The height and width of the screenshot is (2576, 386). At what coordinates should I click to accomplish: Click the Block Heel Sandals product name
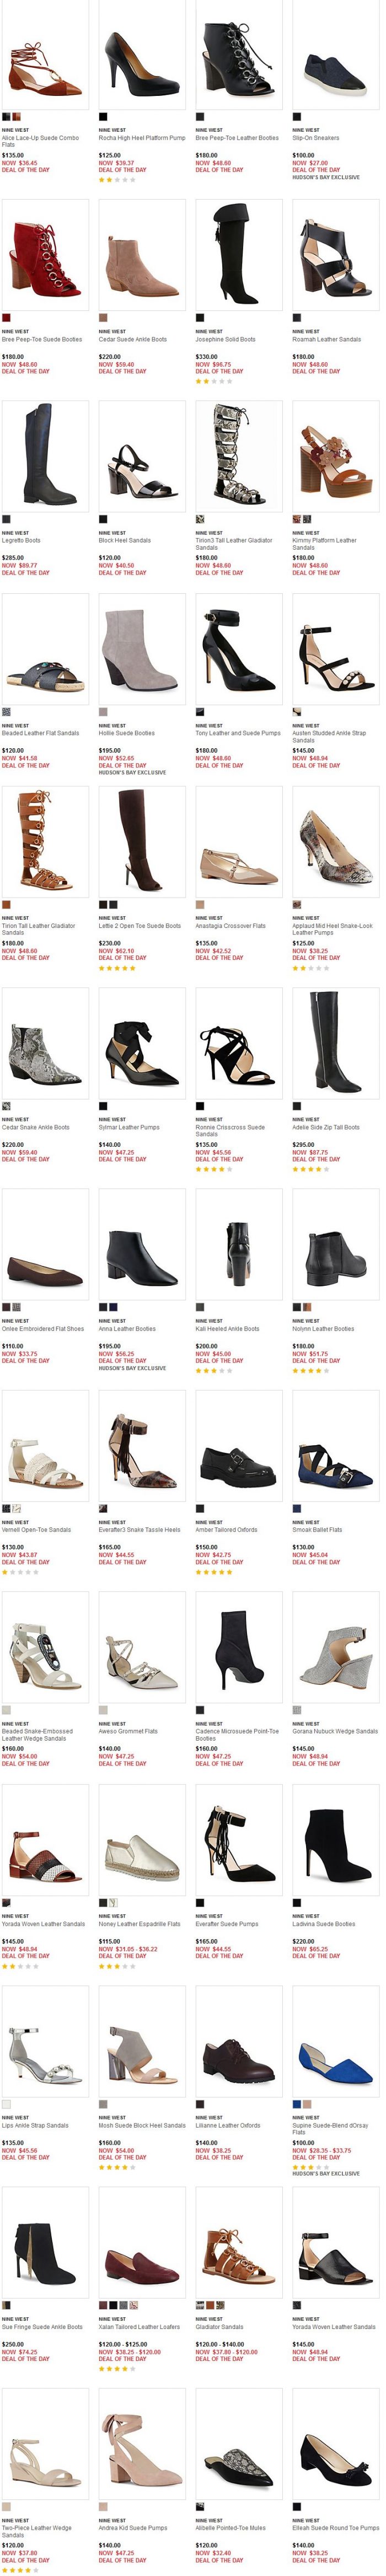(125, 541)
